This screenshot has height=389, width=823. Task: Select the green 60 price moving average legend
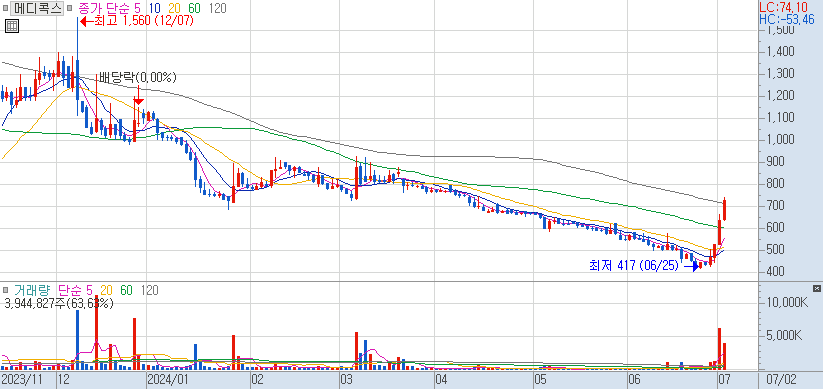(x=195, y=8)
